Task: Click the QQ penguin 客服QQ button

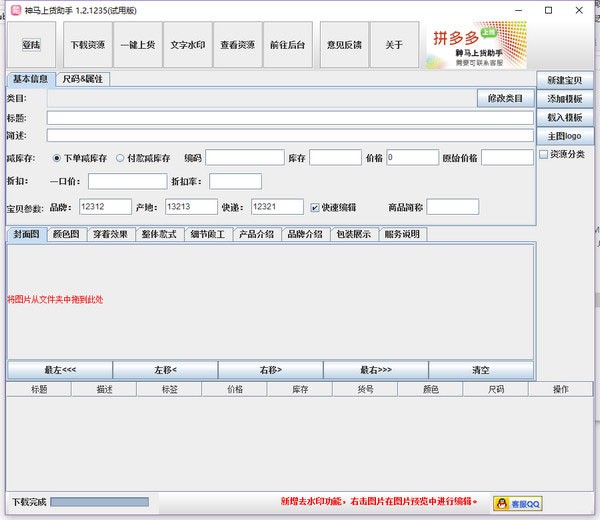Action: (x=518, y=504)
